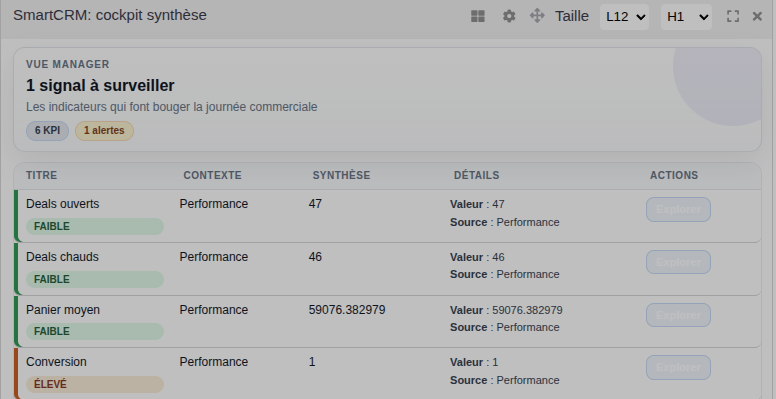Click 'Valeur : 46' detail text

(477, 257)
